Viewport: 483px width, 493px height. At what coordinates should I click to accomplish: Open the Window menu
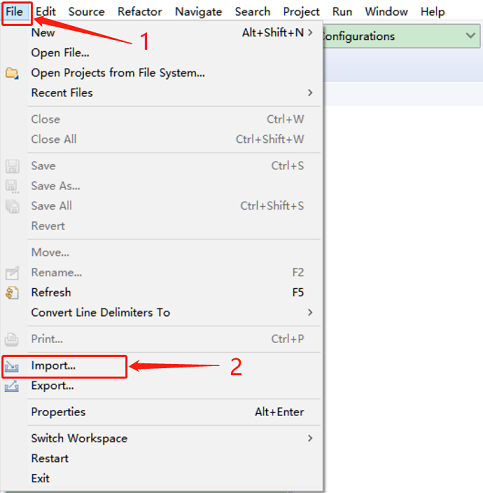(x=386, y=12)
